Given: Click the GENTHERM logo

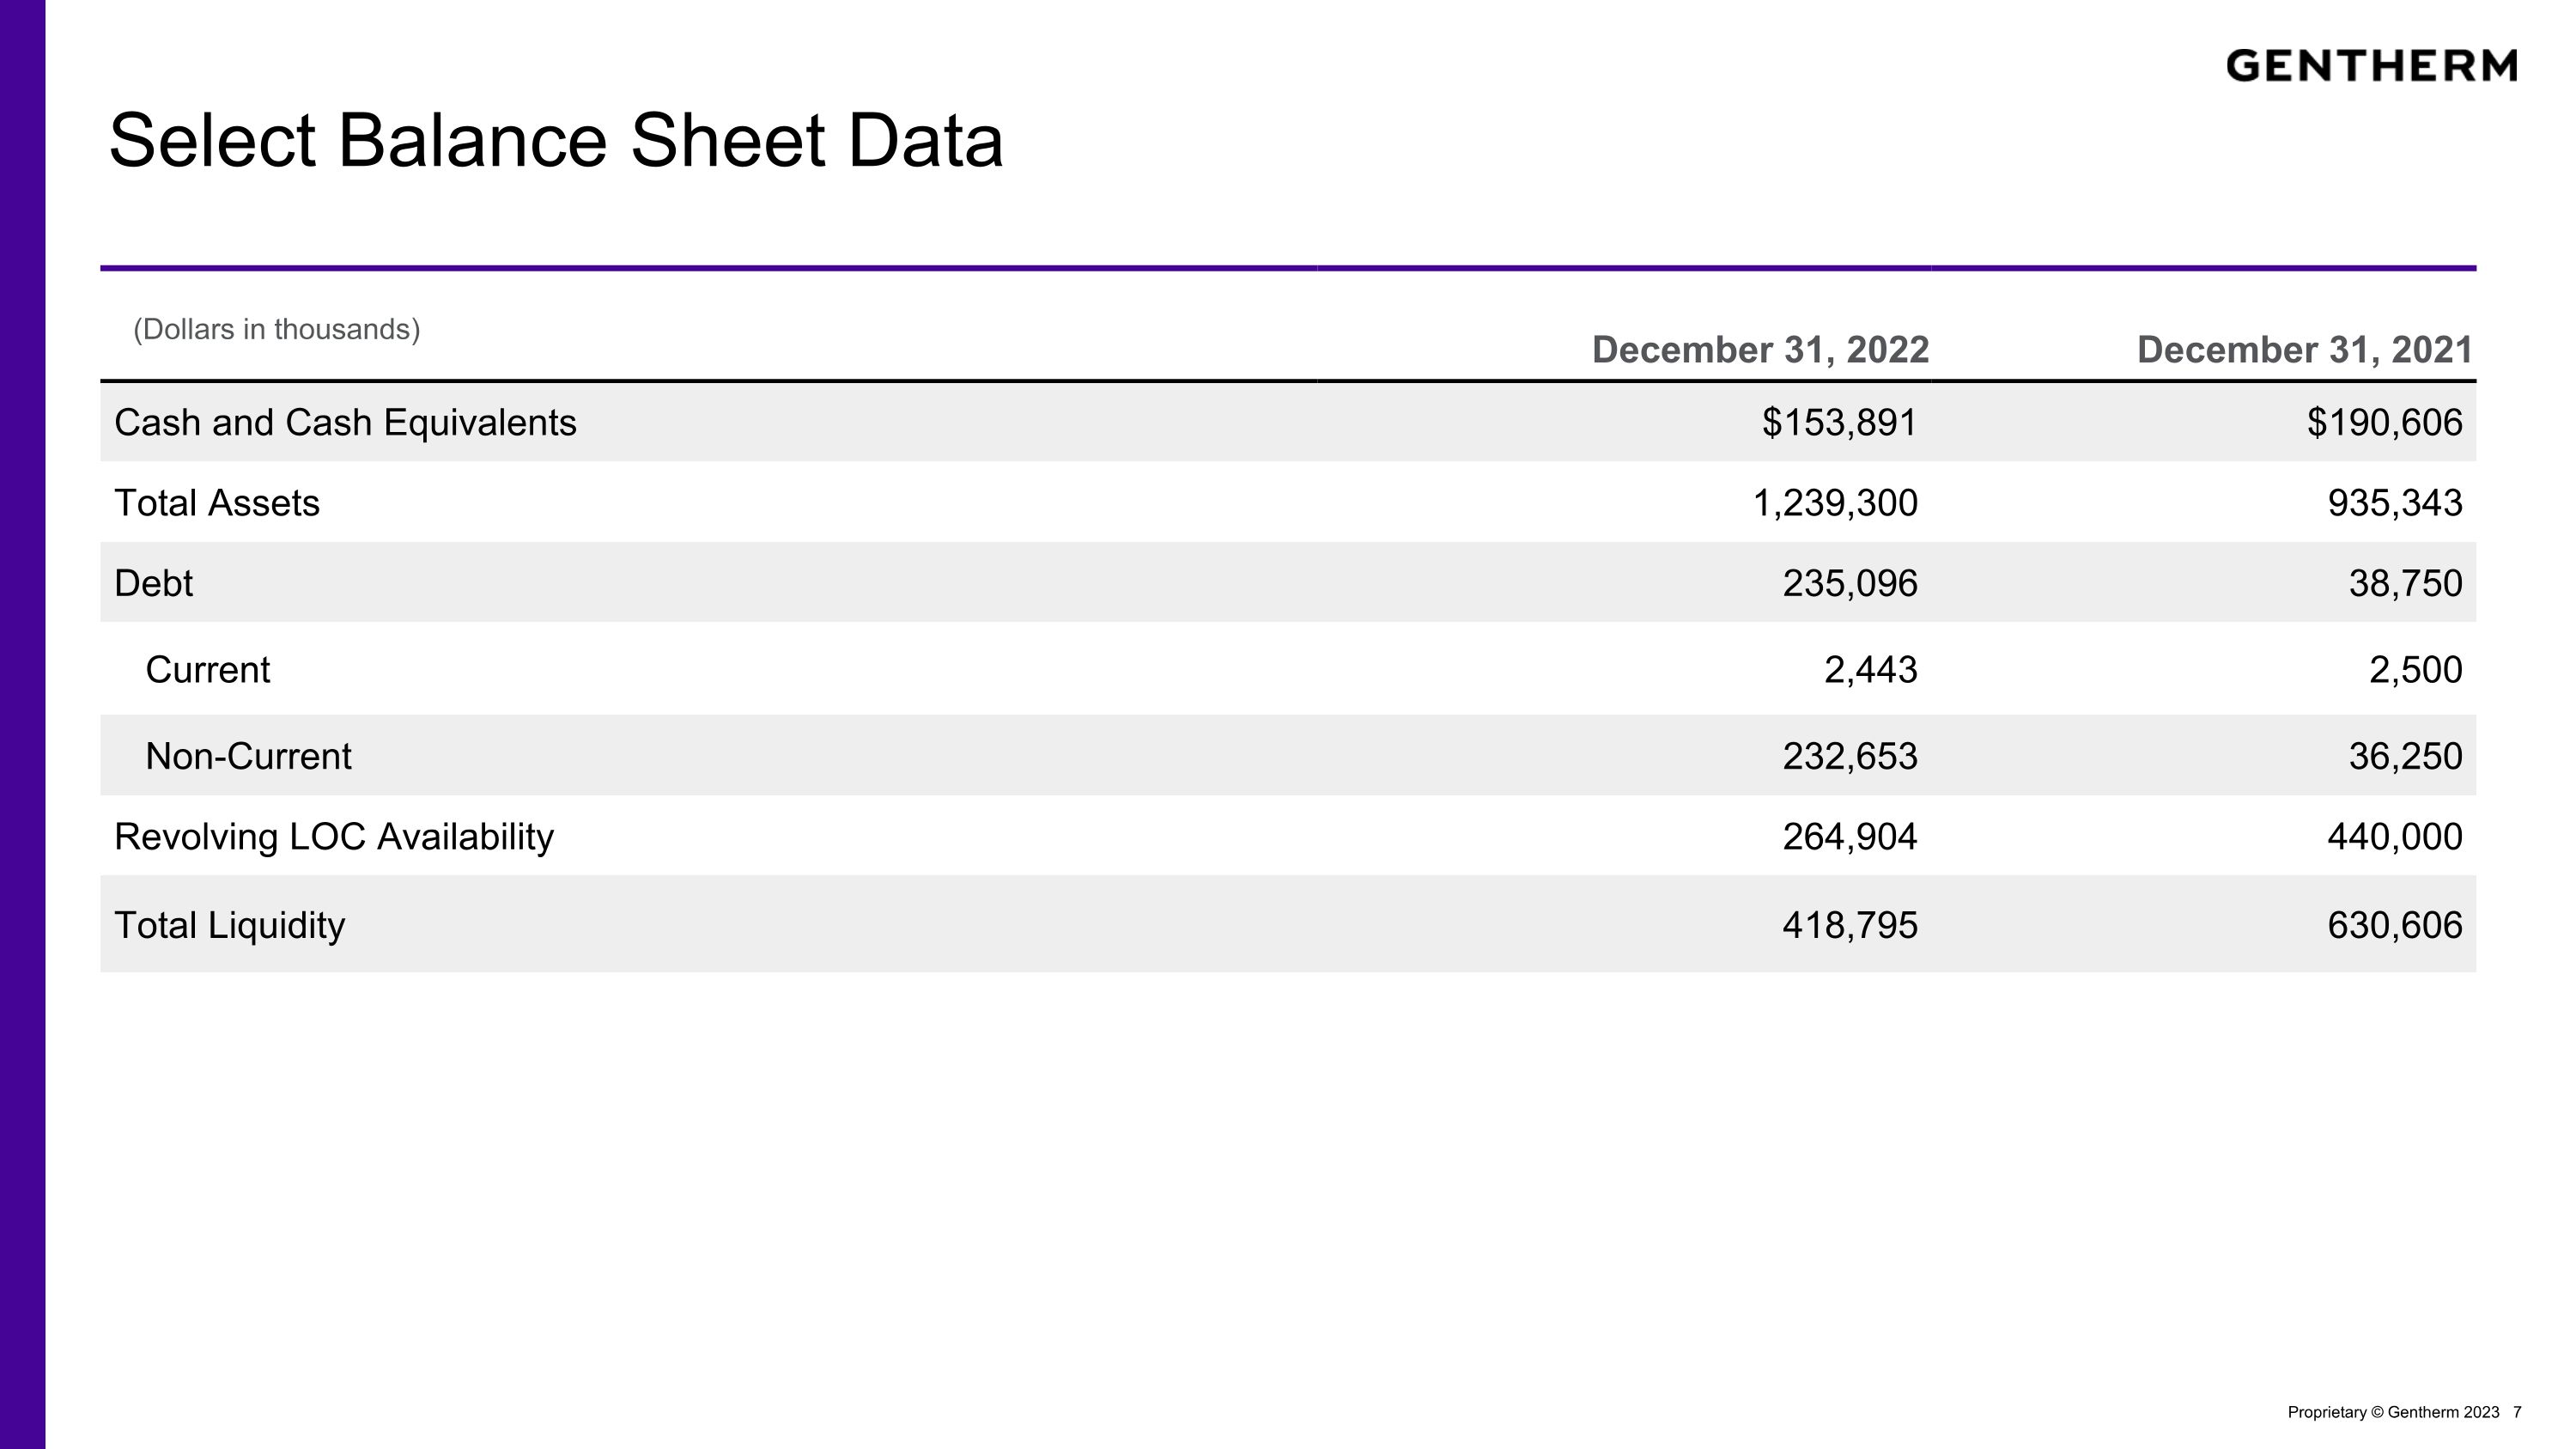Looking at the screenshot, I should (x=2371, y=66).
